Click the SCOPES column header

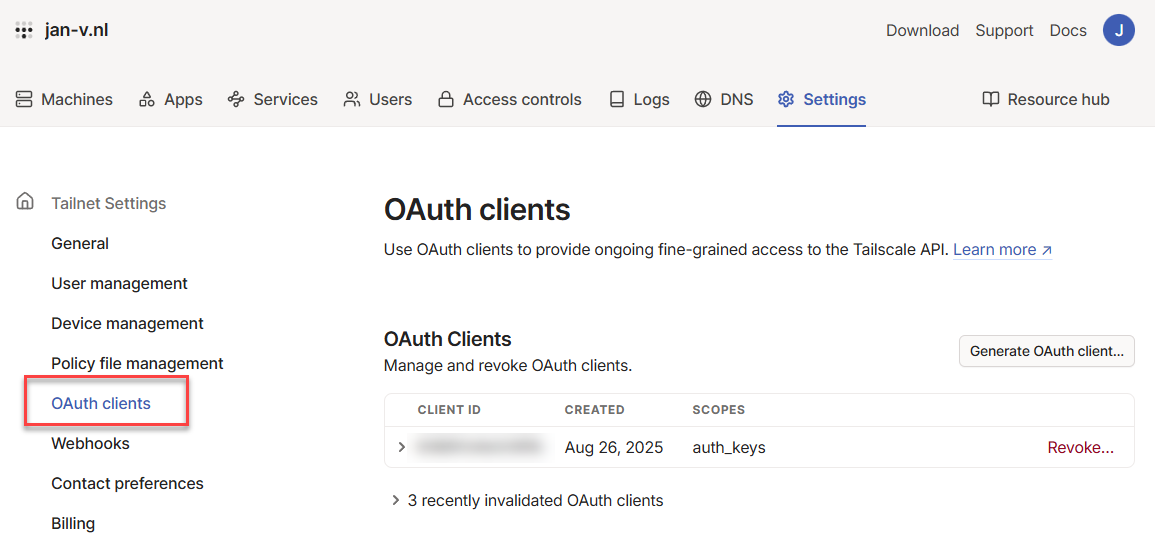pyautogui.click(x=719, y=410)
